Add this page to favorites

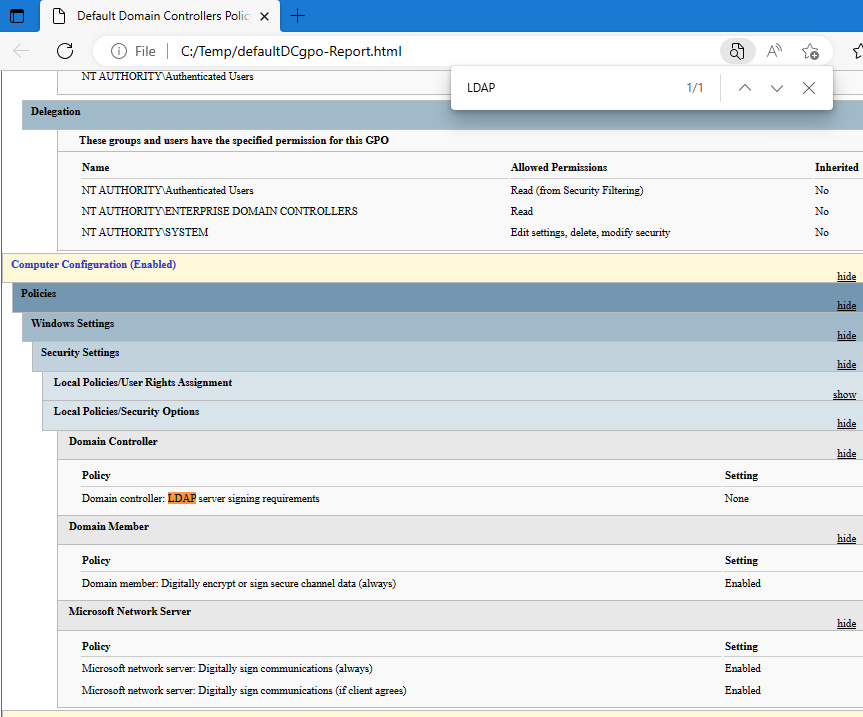(x=810, y=51)
